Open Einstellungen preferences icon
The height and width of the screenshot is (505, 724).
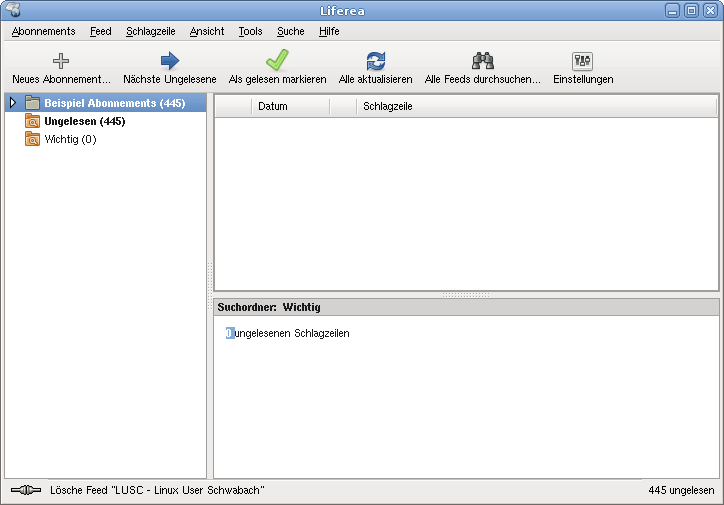click(582, 61)
